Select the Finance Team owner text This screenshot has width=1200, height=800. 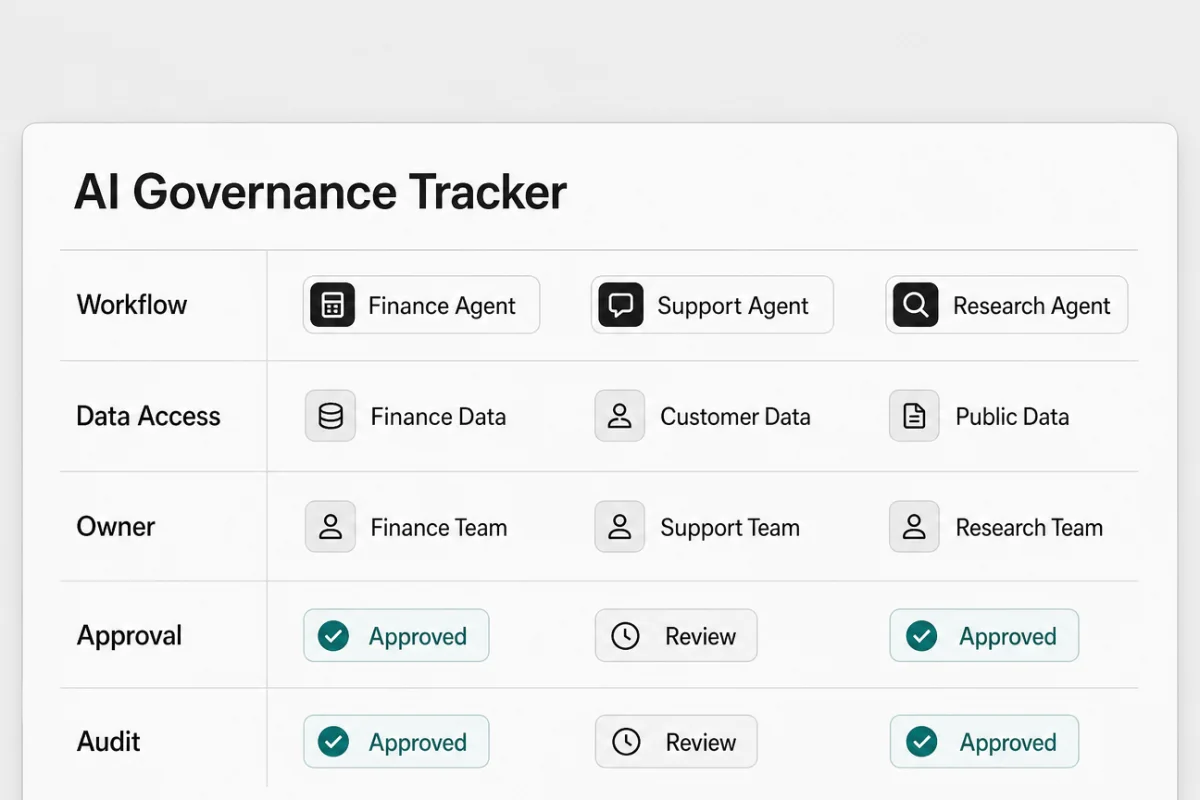click(x=439, y=528)
